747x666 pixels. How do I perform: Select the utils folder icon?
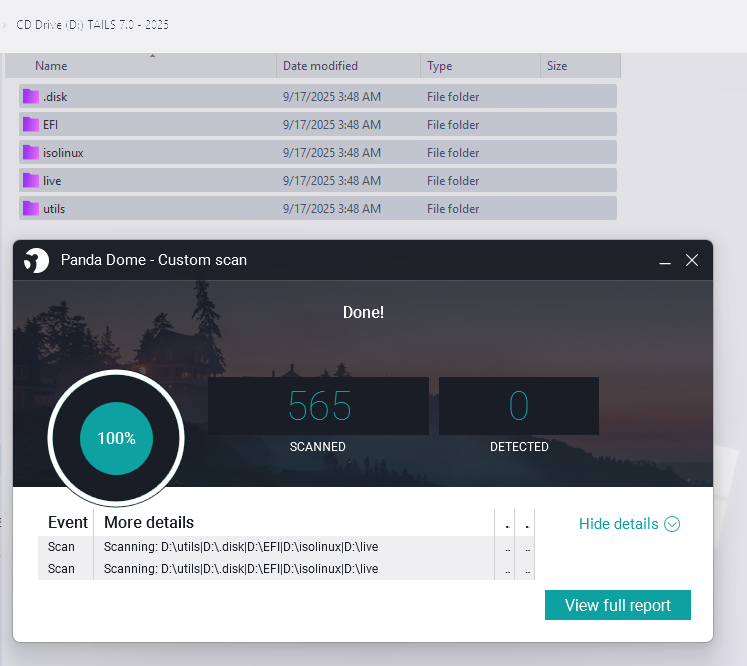coord(31,209)
